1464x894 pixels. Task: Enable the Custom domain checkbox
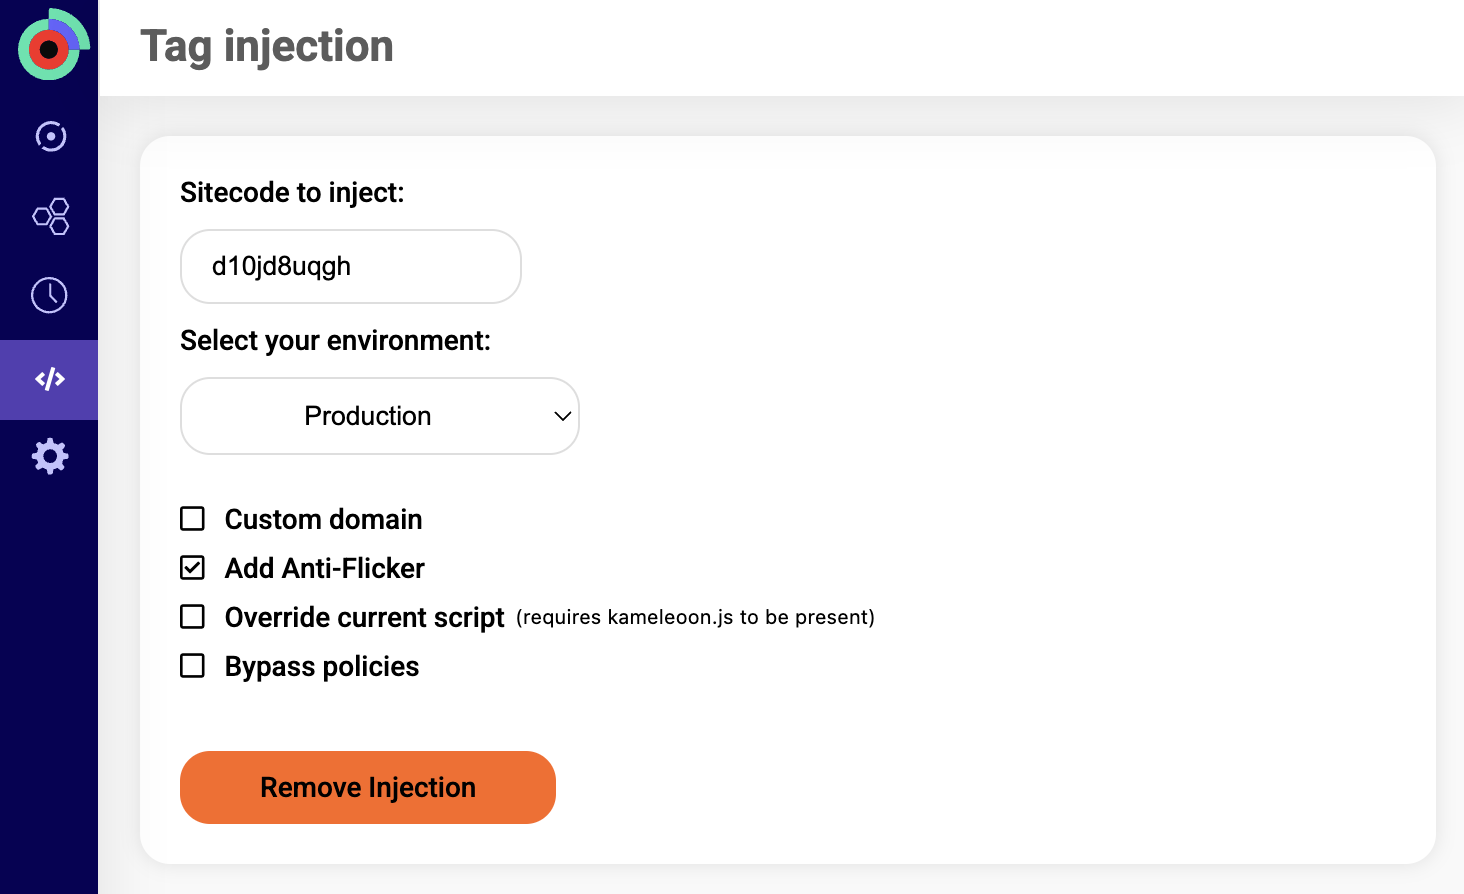pyautogui.click(x=193, y=519)
